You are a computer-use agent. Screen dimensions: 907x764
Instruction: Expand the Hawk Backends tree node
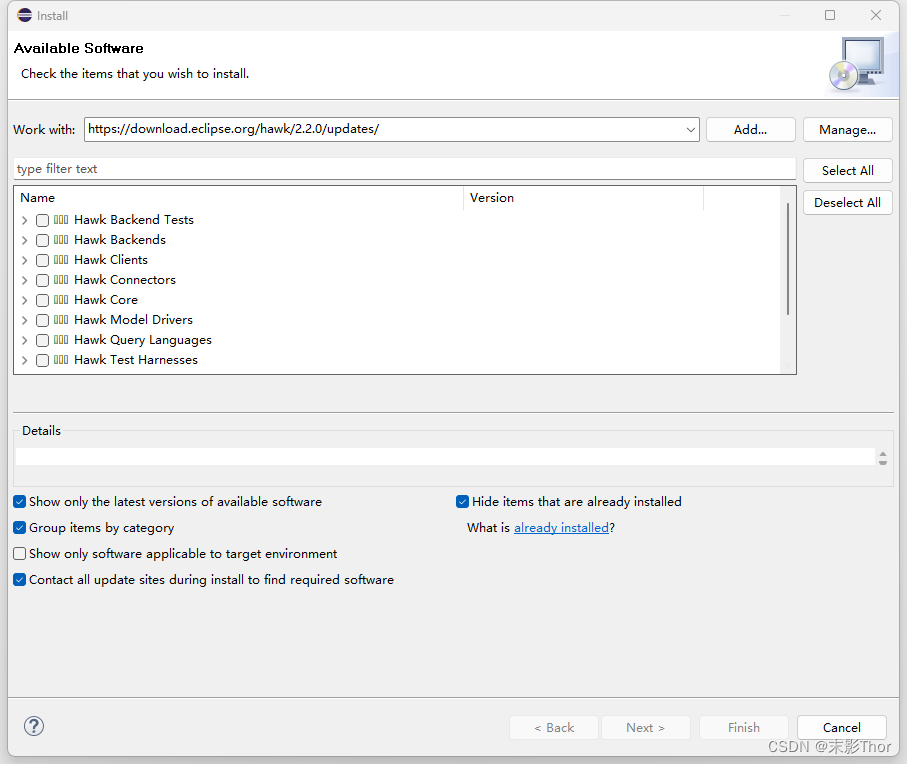pos(24,240)
